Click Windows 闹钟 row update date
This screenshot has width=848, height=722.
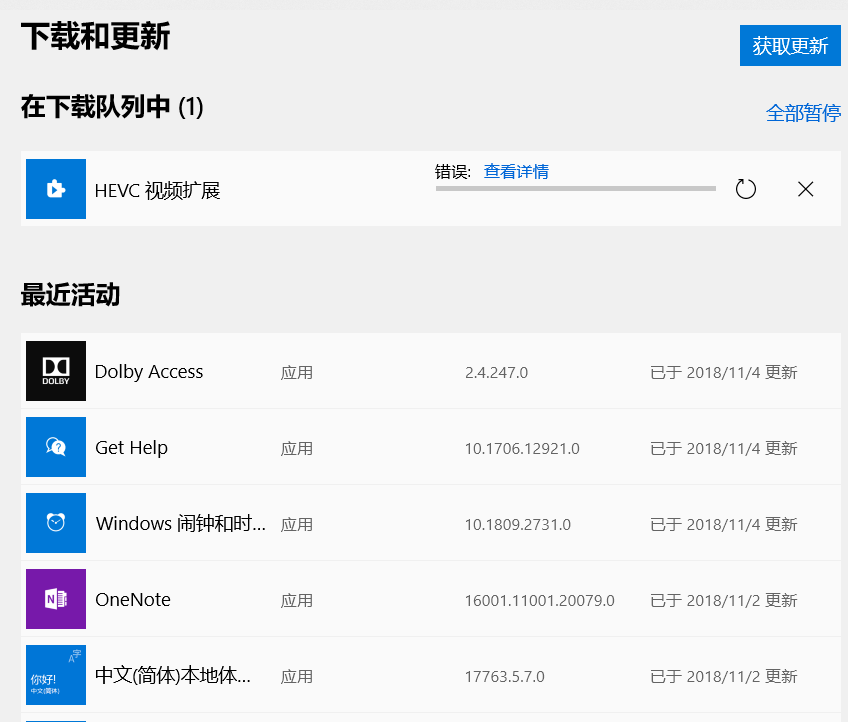click(724, 525)
